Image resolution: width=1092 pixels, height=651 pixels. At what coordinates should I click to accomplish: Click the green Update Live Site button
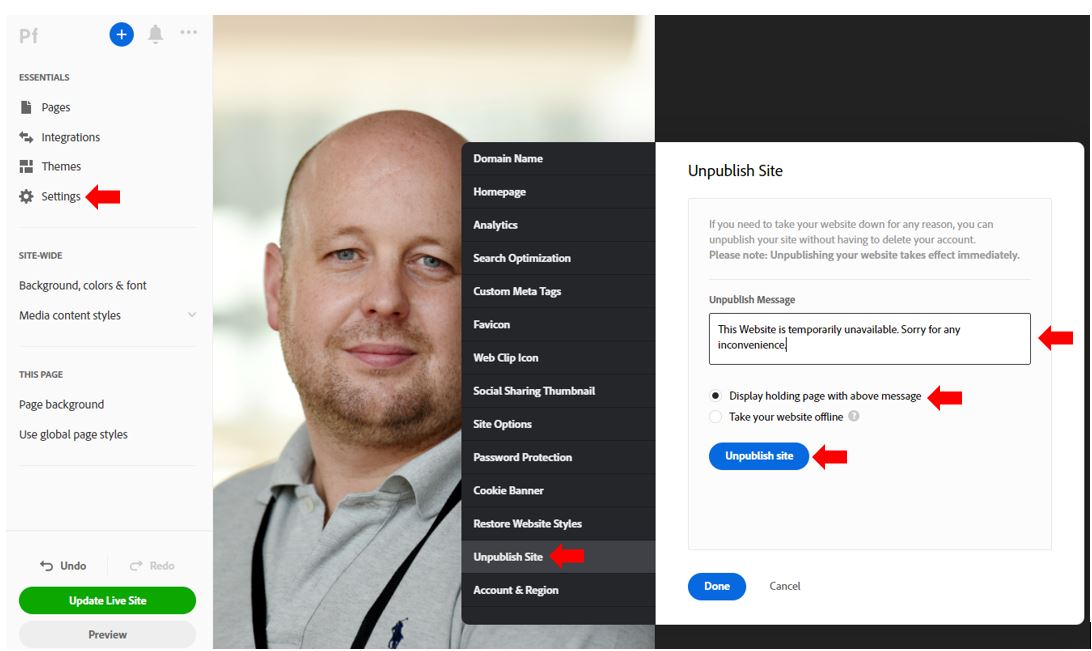pyautogui.click(x=107, y=600)
